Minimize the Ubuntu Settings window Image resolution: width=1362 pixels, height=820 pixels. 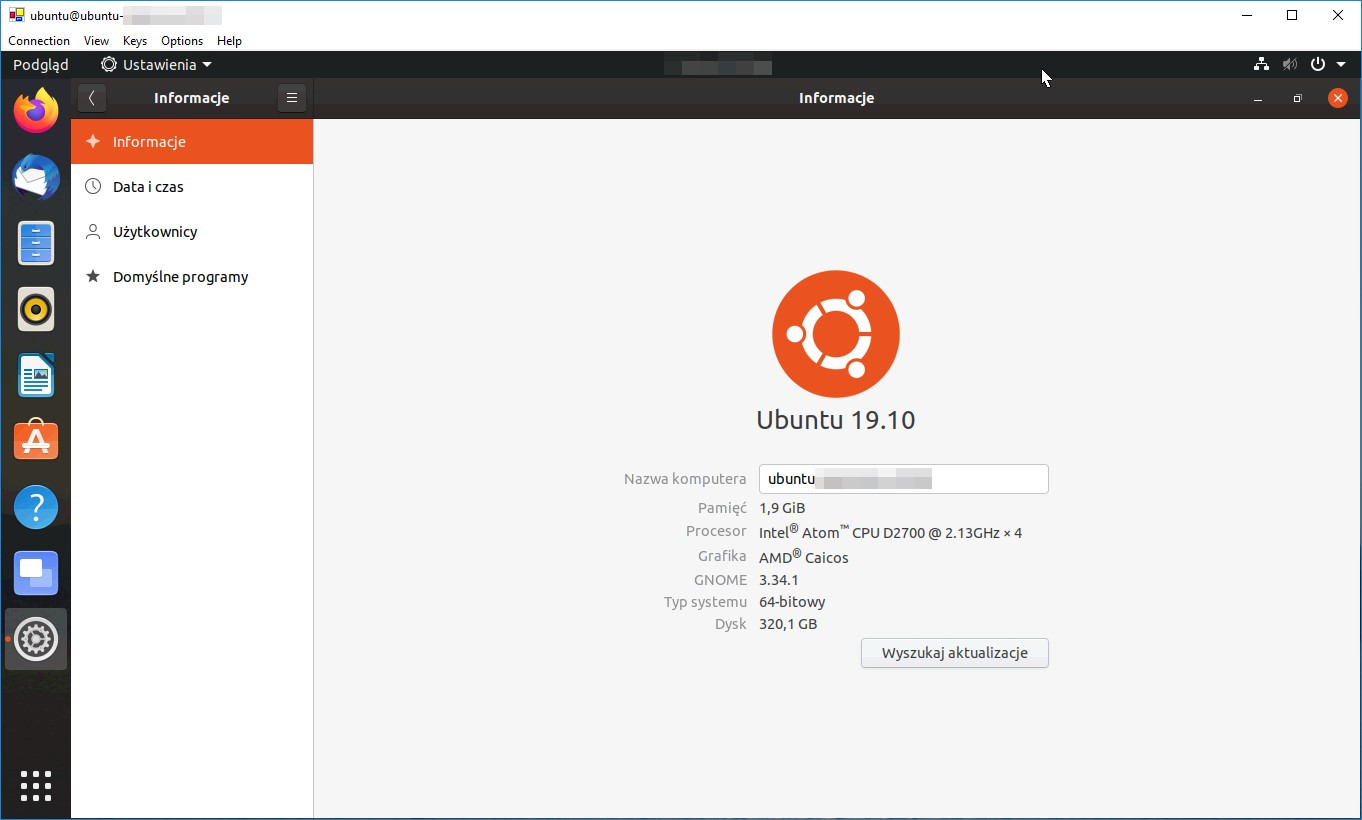pos(1258,98)
